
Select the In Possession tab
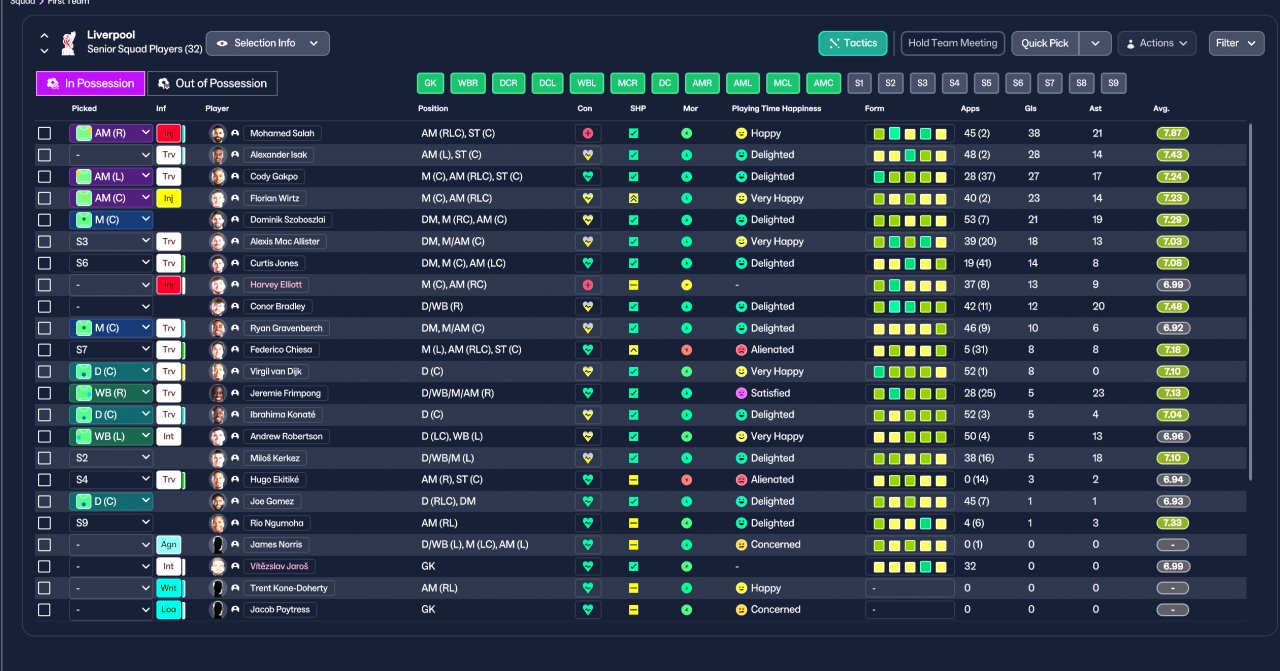pos(90,84)
